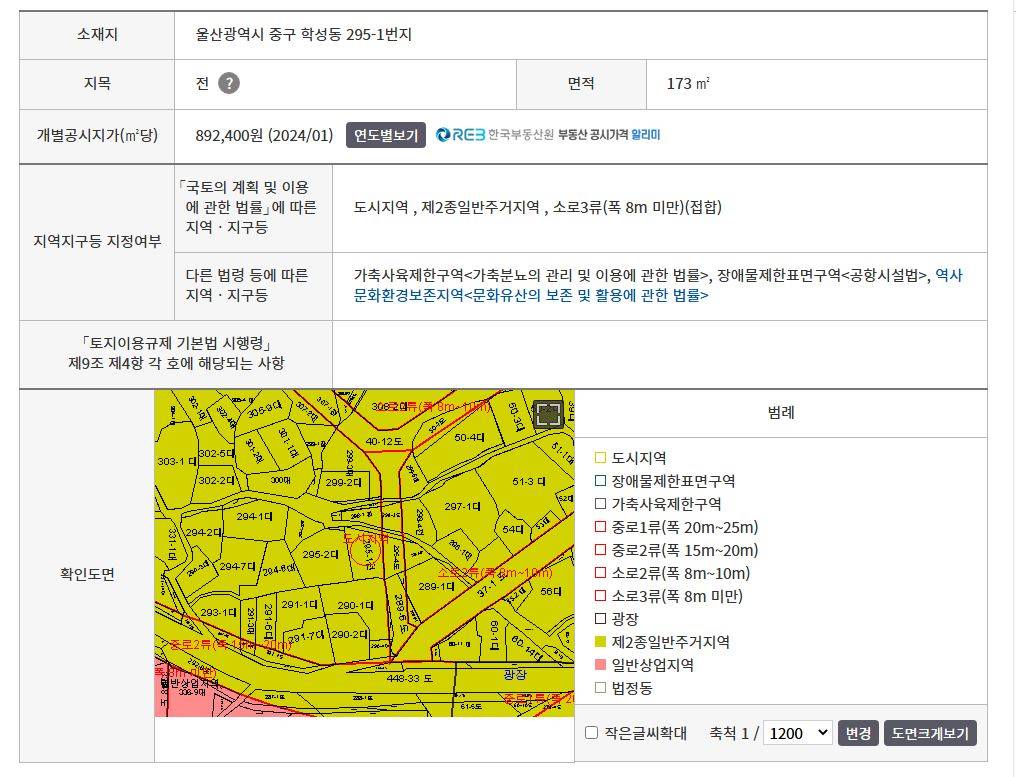Click parcel 302-2대 on the map

[216, 480]
